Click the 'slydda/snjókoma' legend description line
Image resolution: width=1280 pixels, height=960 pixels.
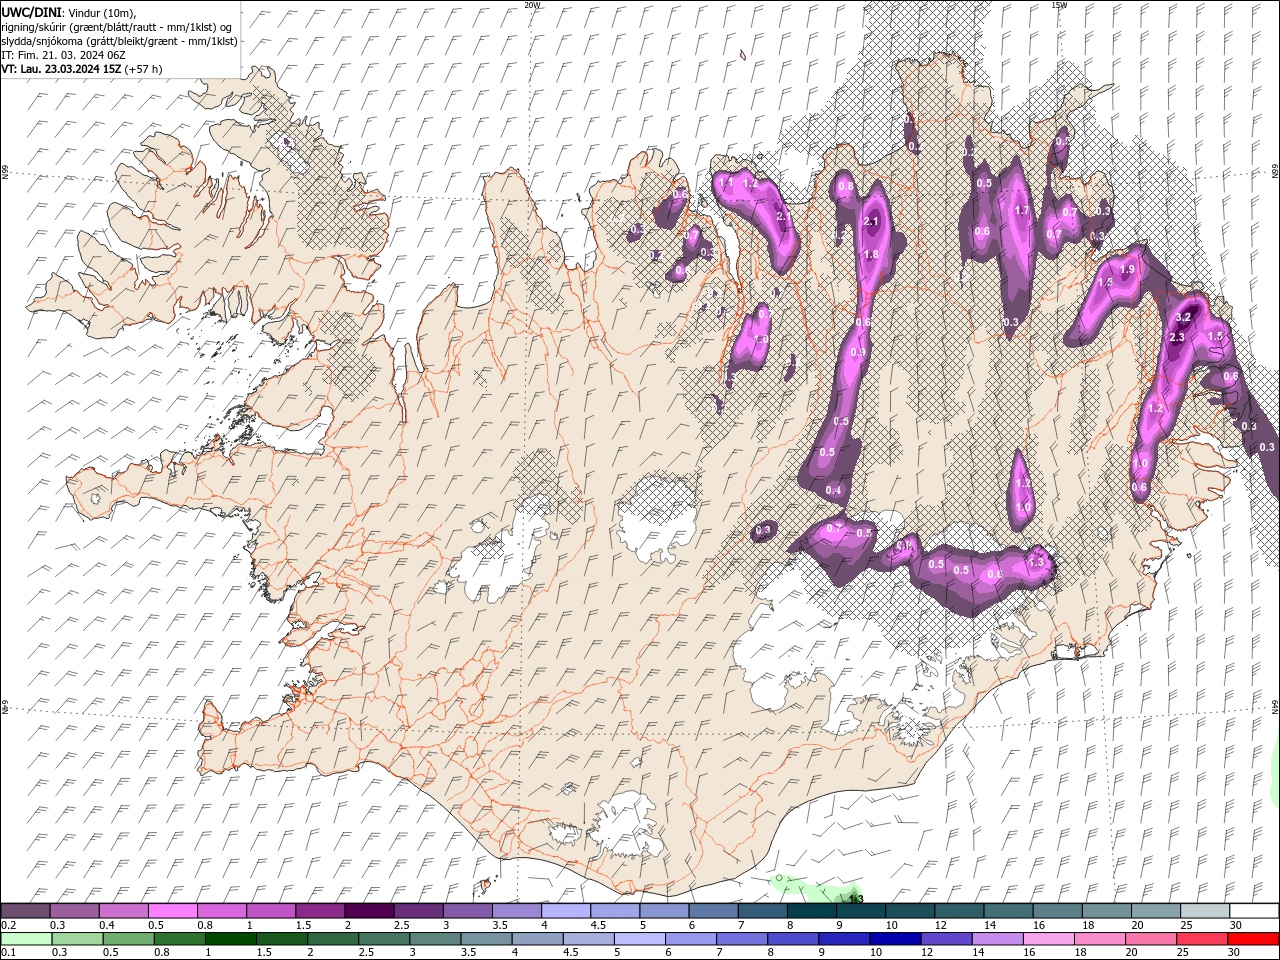pos(119,41)
